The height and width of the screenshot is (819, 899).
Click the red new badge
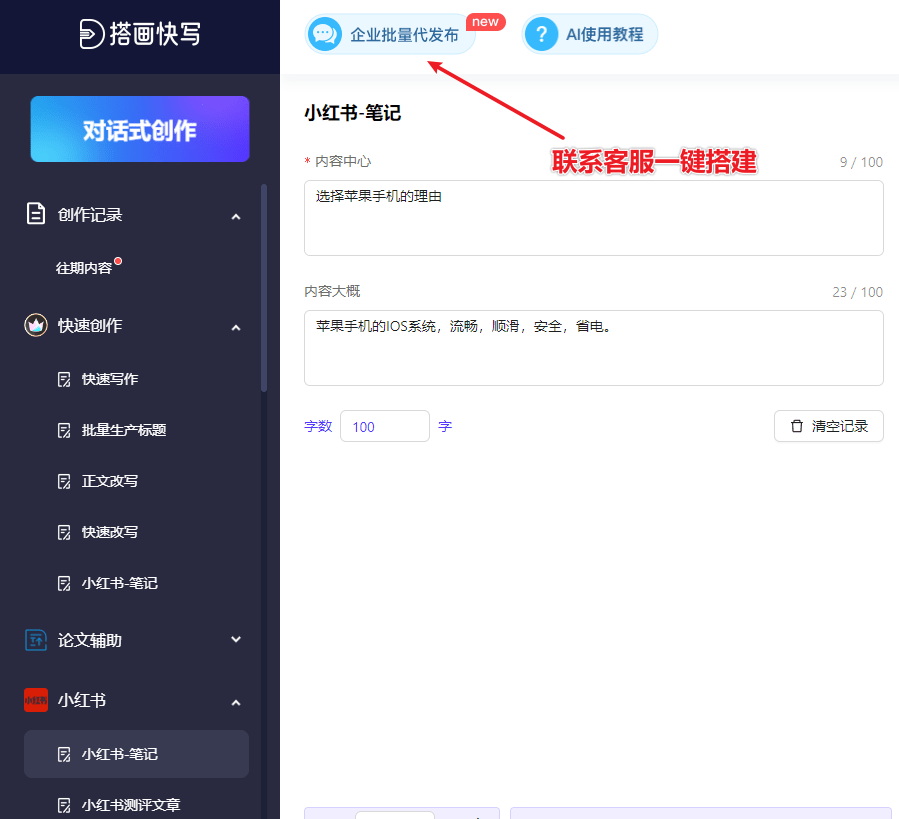pyautogui.click(x=486, y=22)
